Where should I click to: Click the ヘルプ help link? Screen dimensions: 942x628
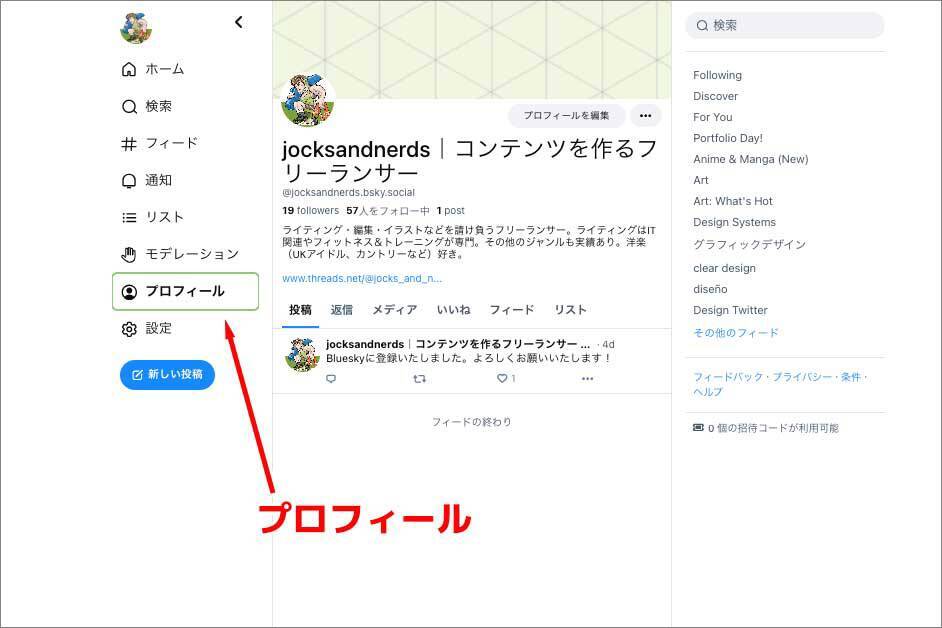[708, 392]
